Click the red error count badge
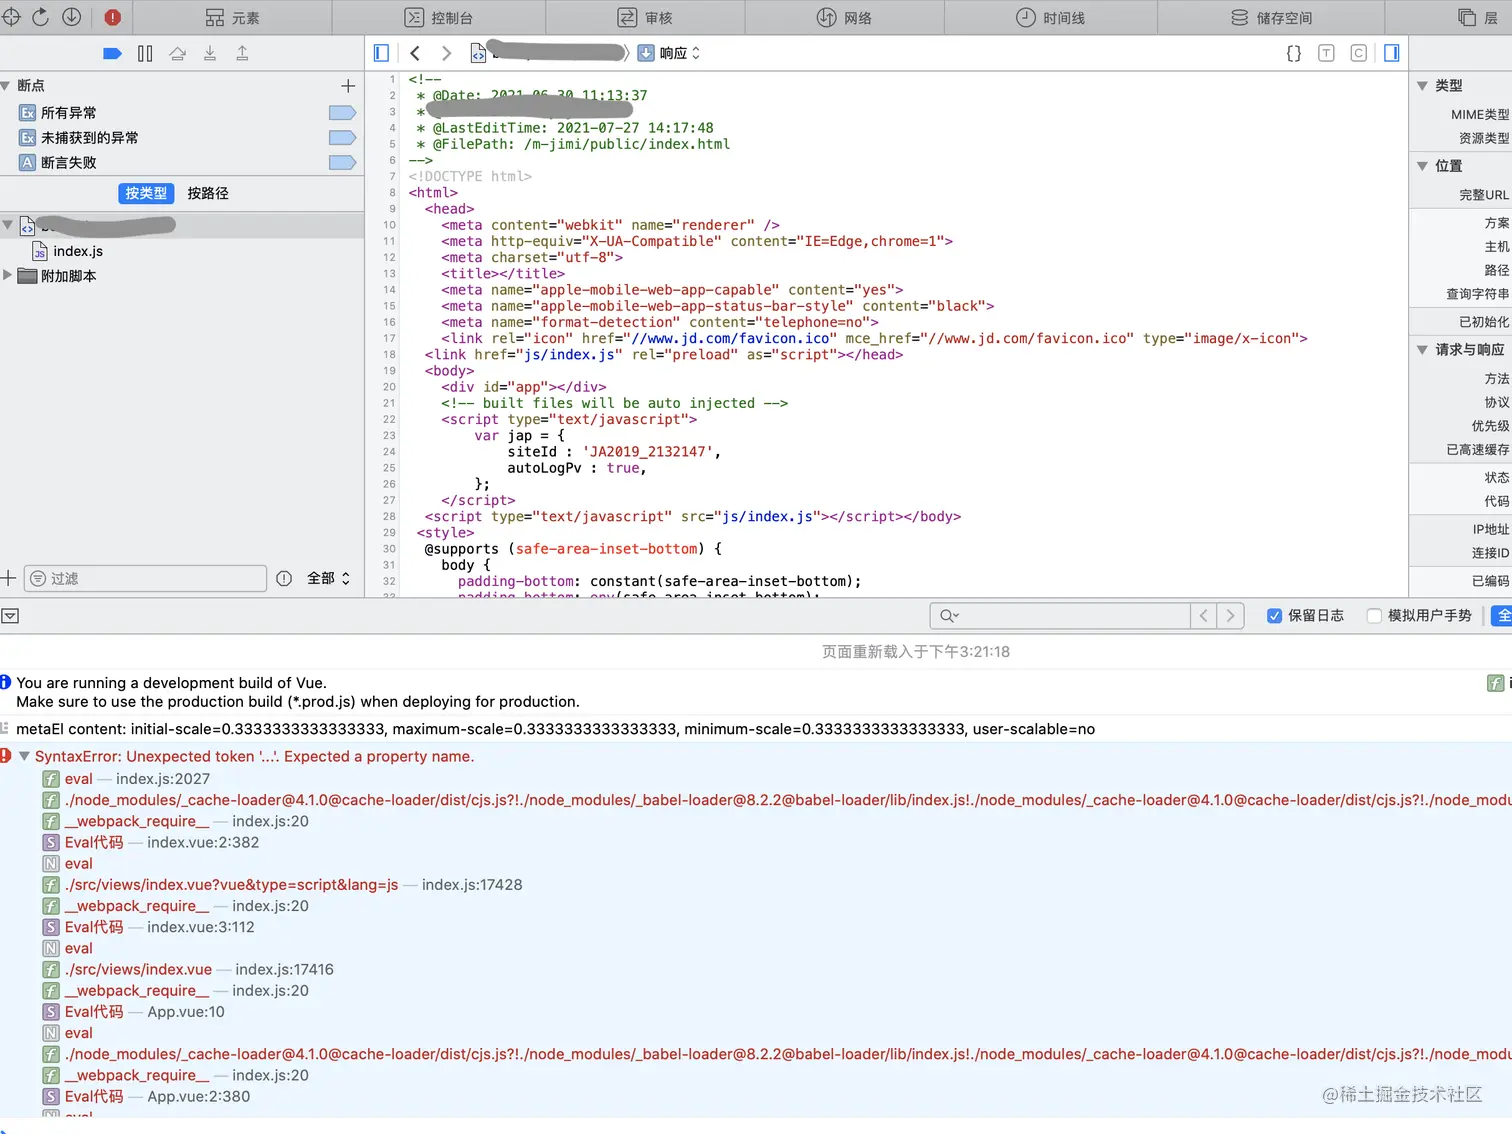The height and width of the screenshot is (1134, 1512). point(112,17)
